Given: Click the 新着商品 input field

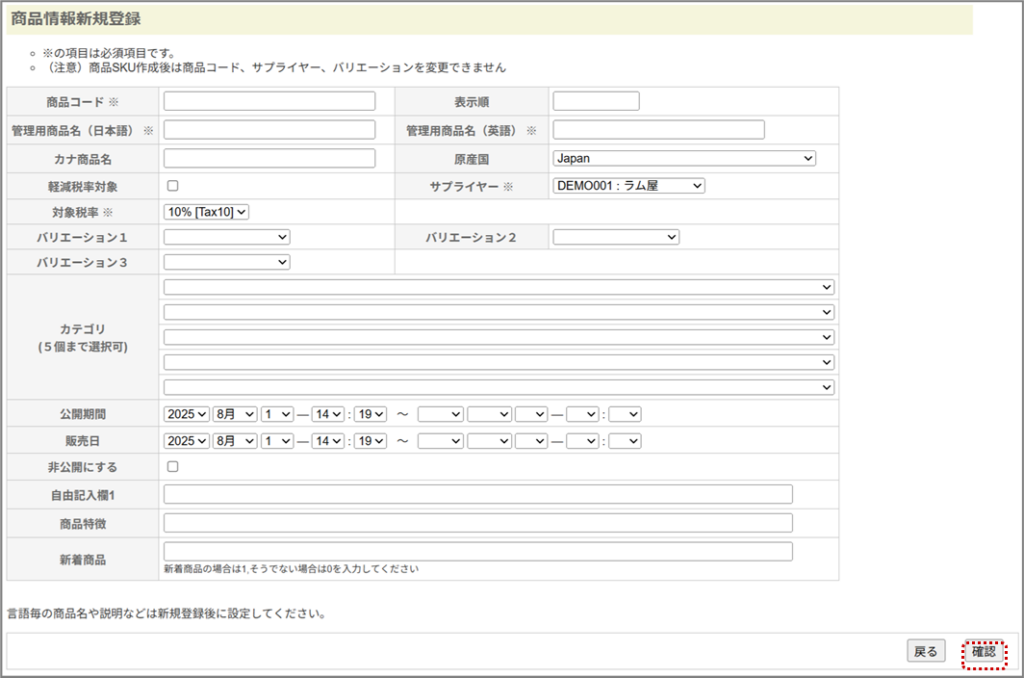Looking at the screenshot, I should 478,552.
